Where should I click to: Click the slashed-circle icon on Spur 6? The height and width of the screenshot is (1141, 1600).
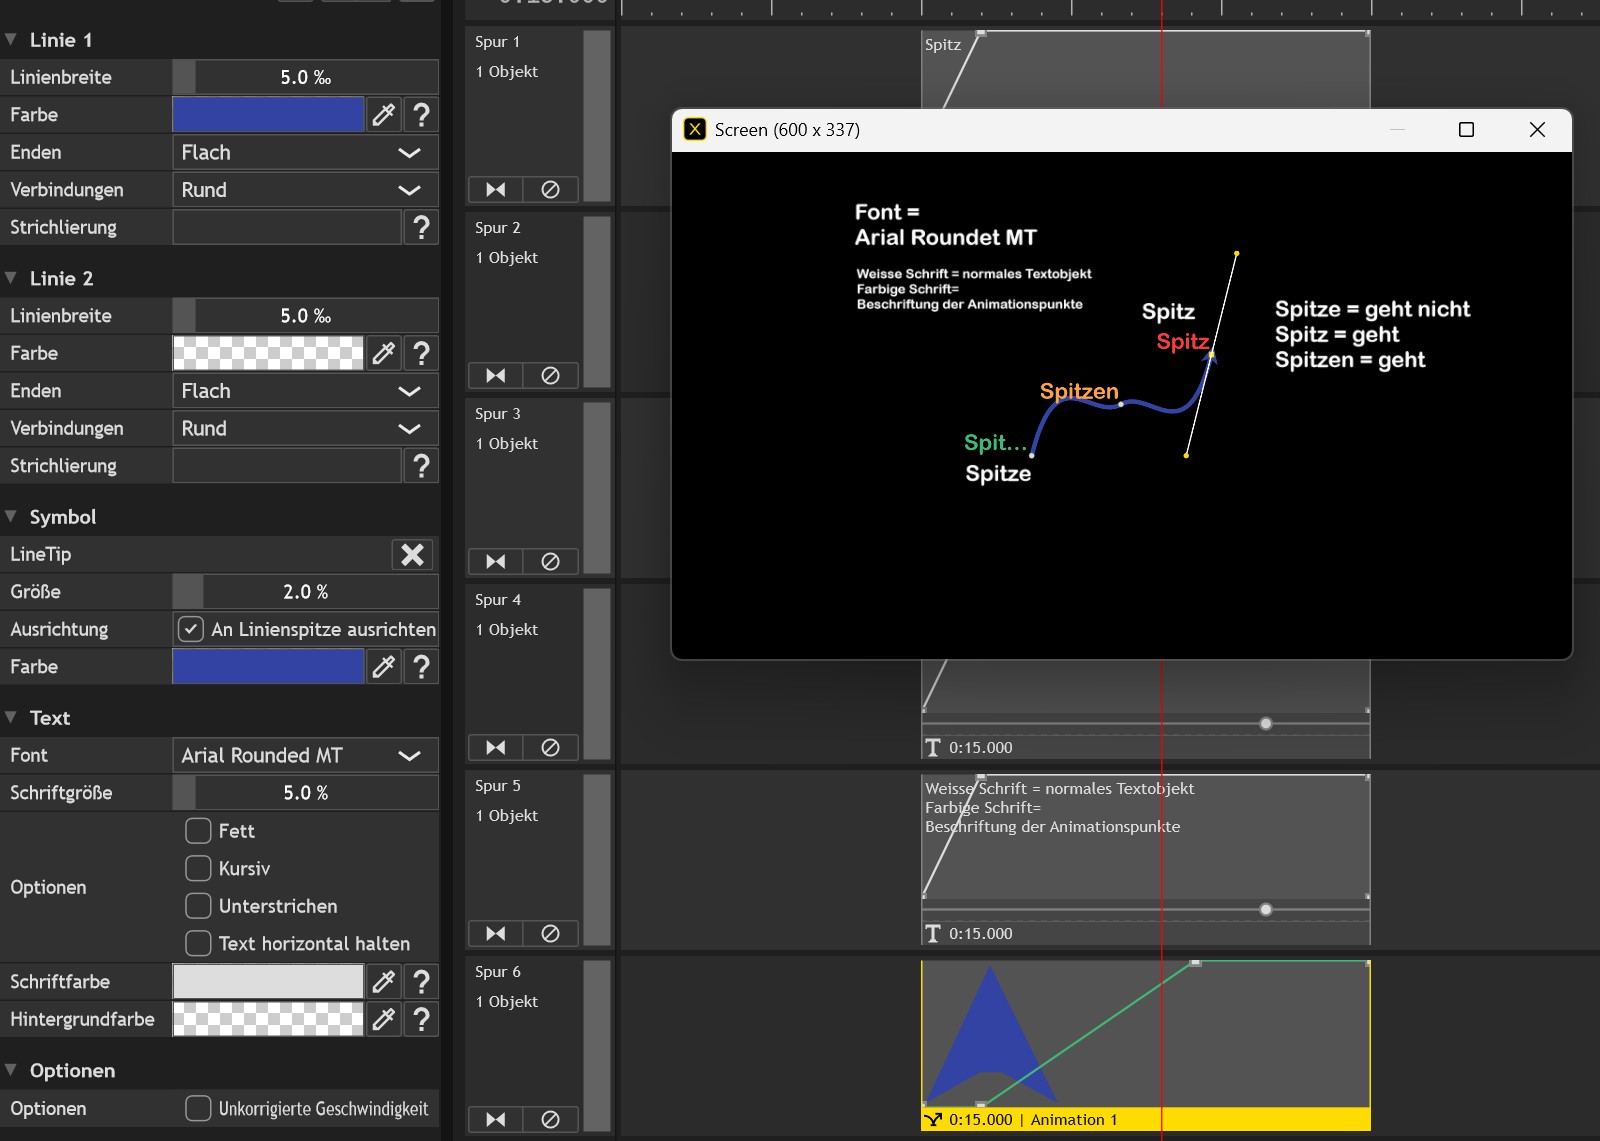(550, 1119)
